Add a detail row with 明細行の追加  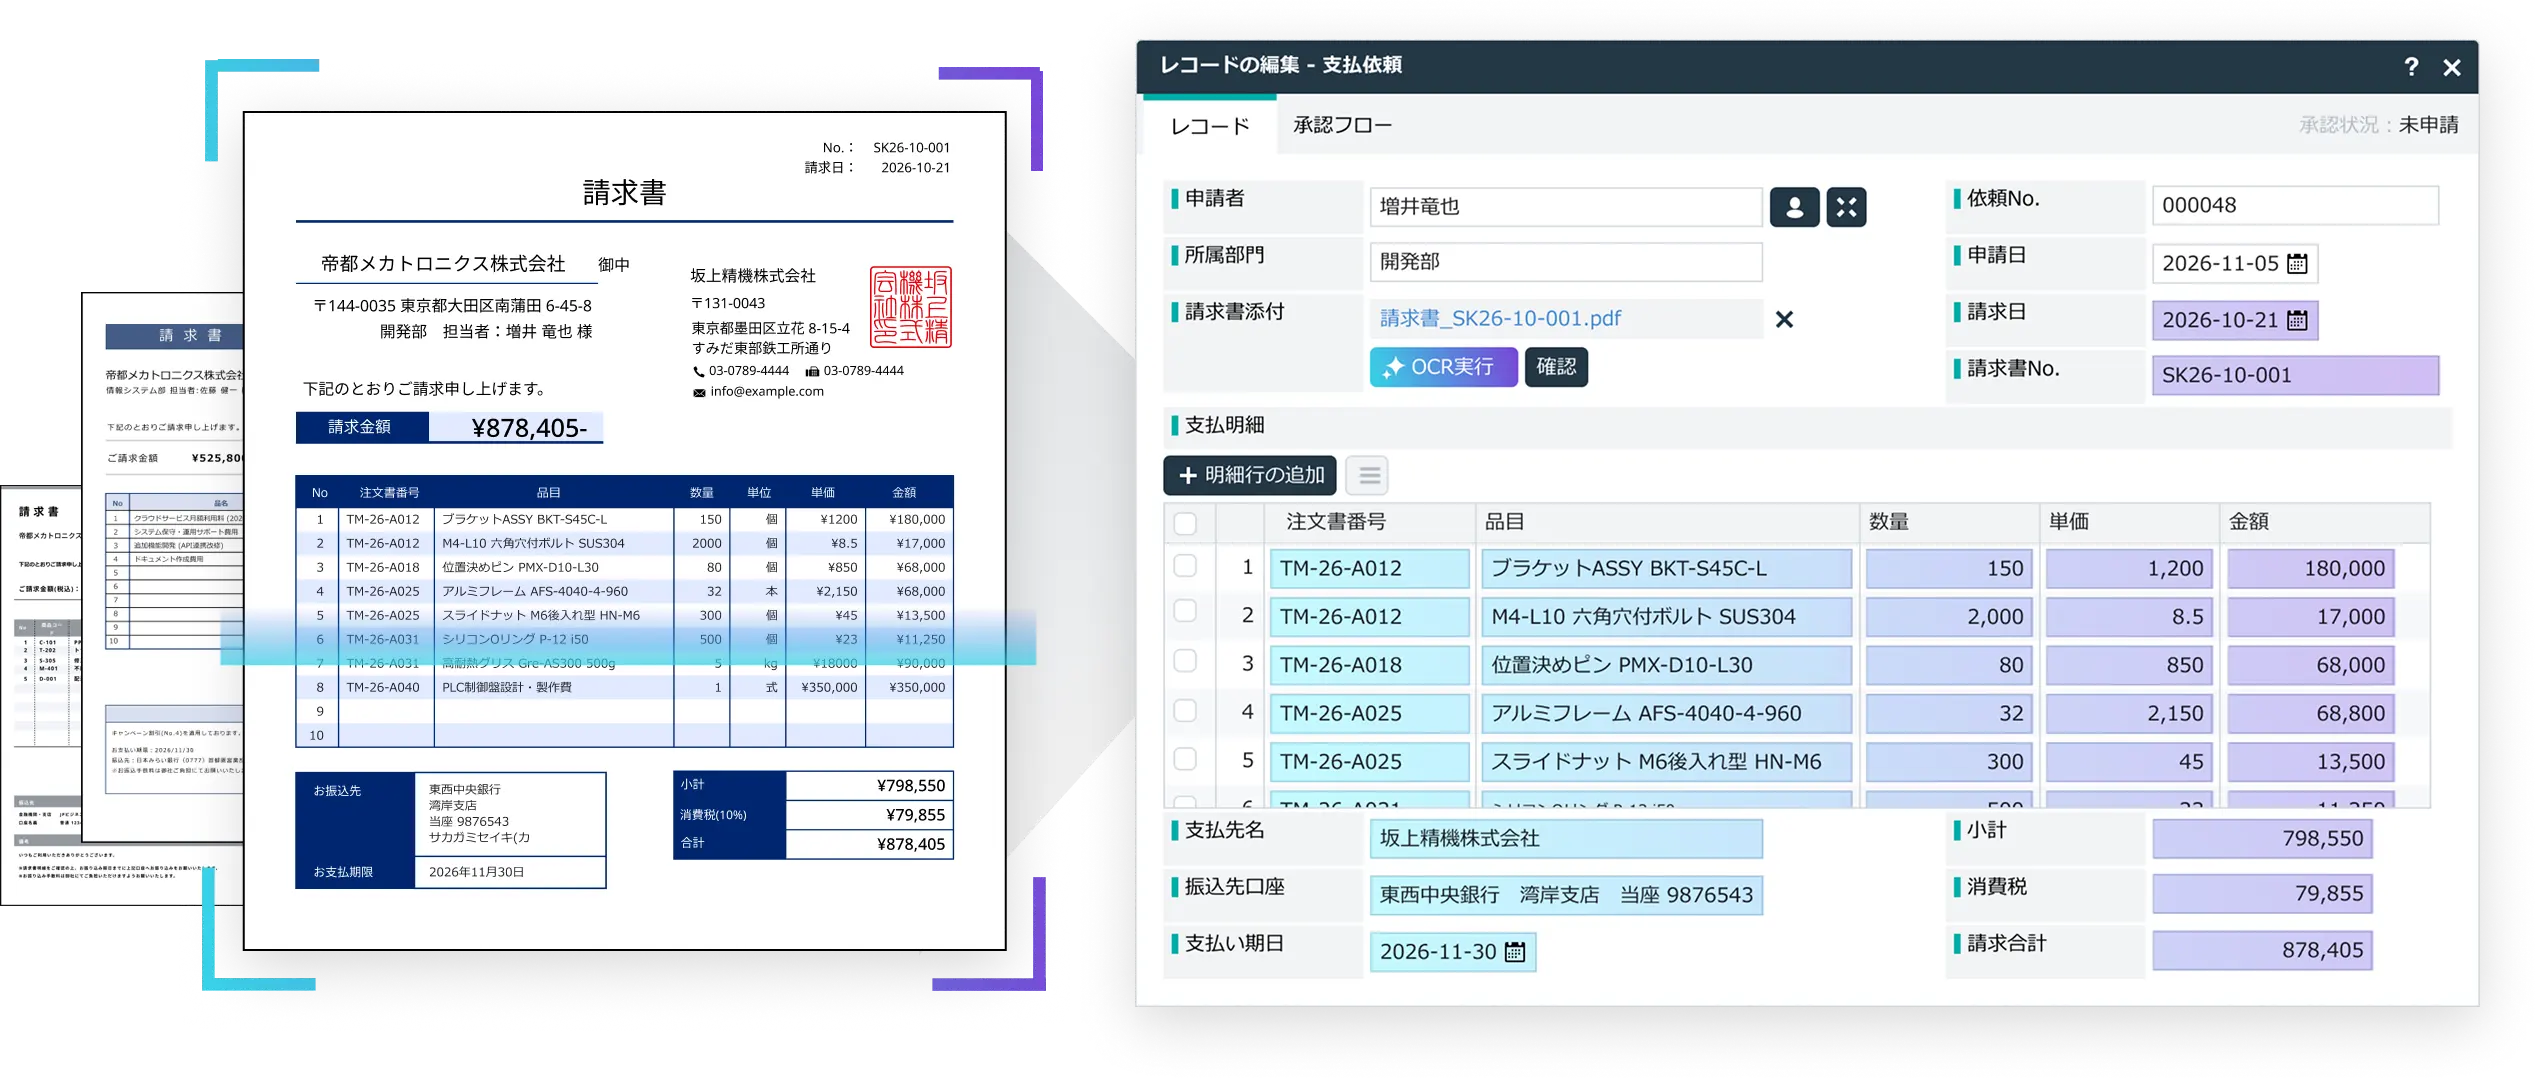point(1251,476)
